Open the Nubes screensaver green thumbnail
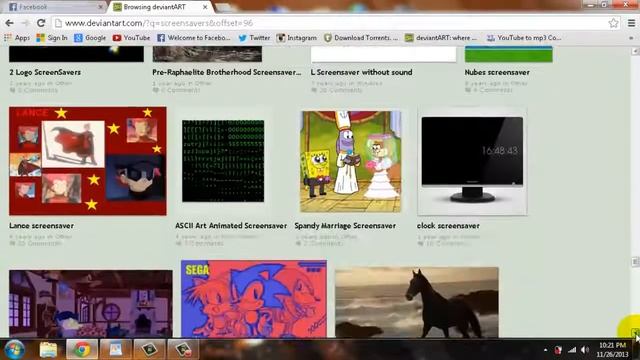This screenshot has width=640, height=360. point(509,54)
